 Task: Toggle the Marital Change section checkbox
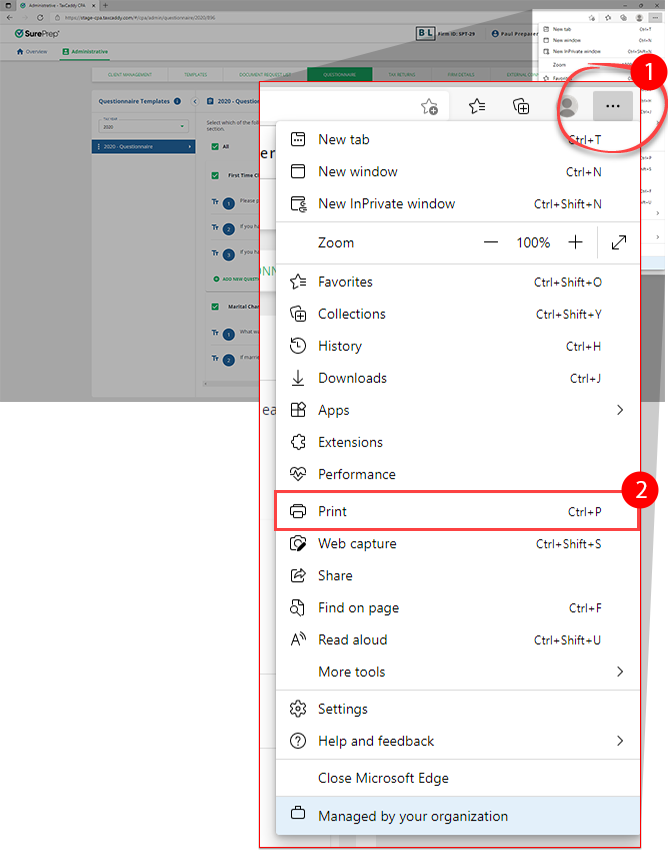(x=215, y=307)
